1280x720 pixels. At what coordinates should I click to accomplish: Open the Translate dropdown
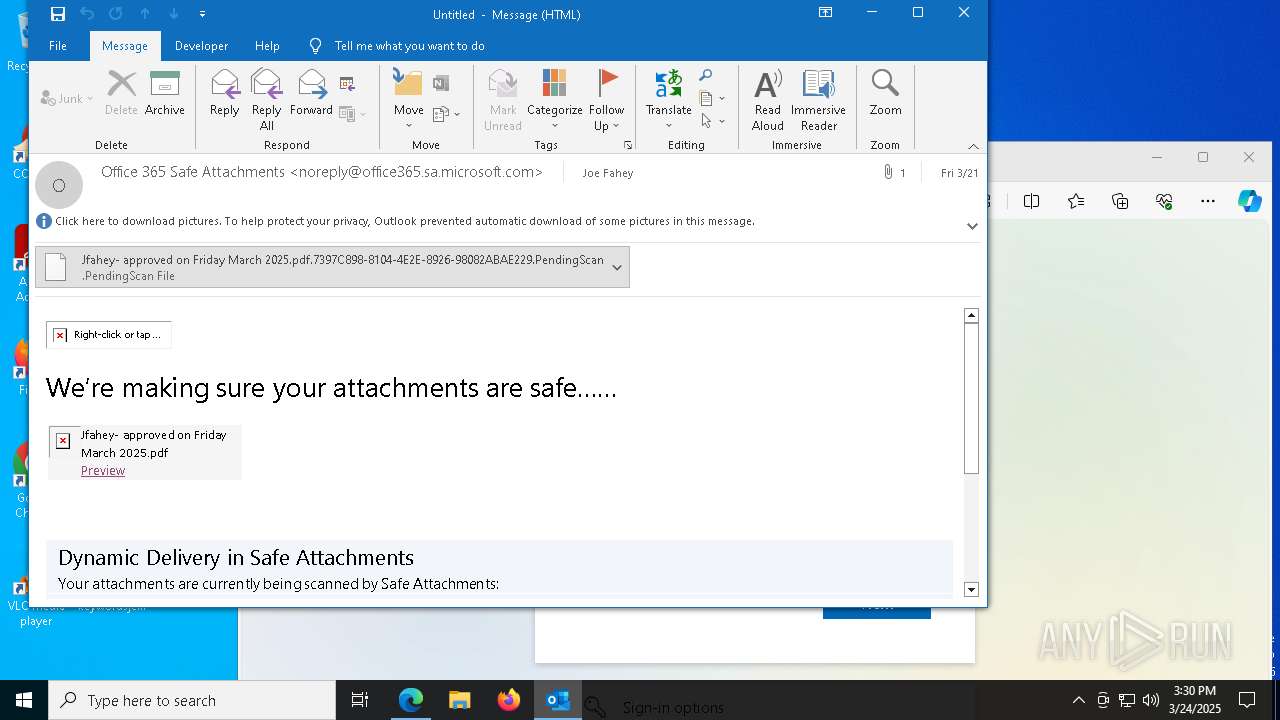click(668, 100)
